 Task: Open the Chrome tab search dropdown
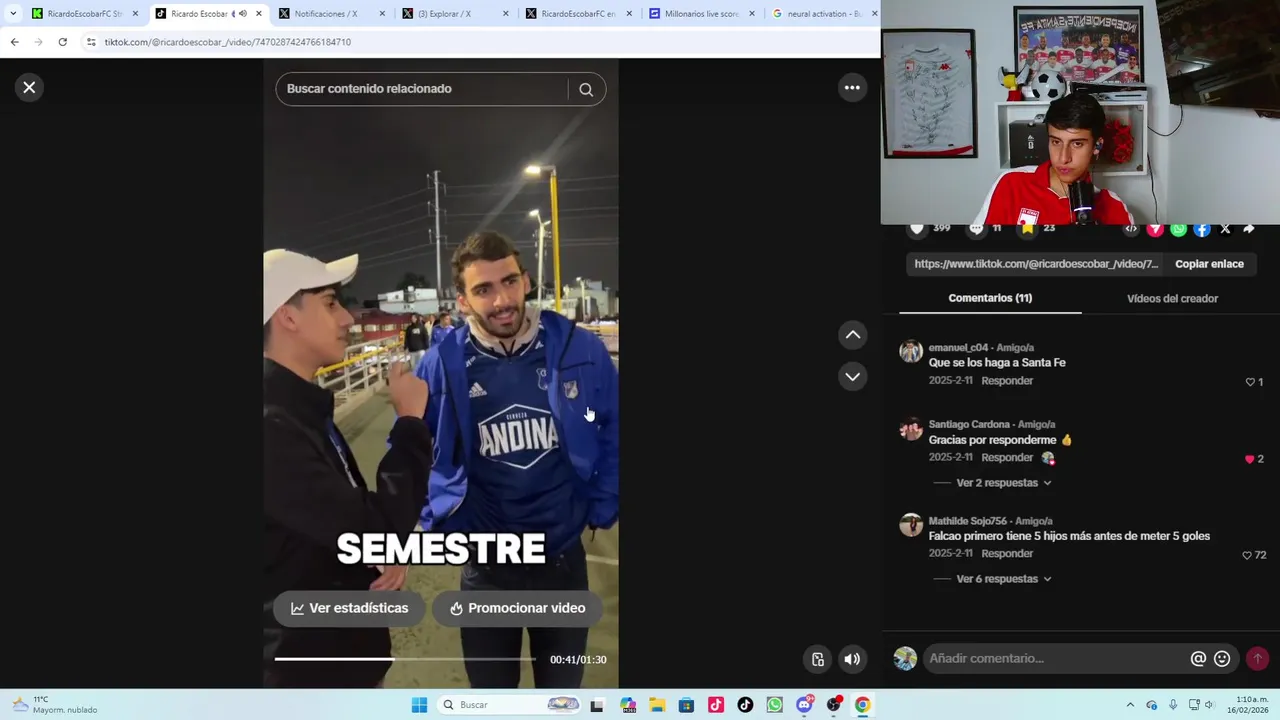point(13,14)
